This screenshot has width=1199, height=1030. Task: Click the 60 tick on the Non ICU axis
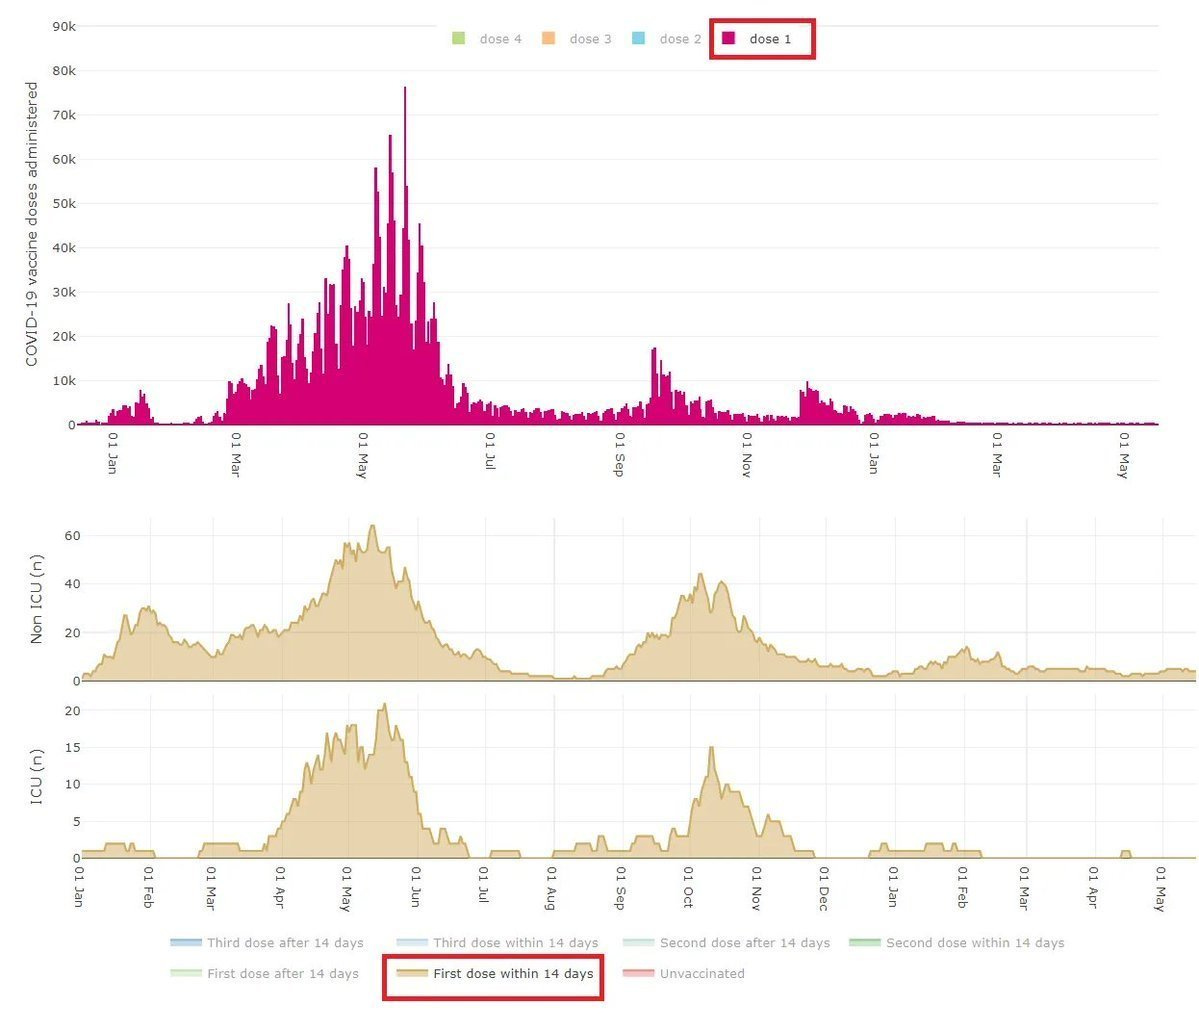(x=72, y=536)
